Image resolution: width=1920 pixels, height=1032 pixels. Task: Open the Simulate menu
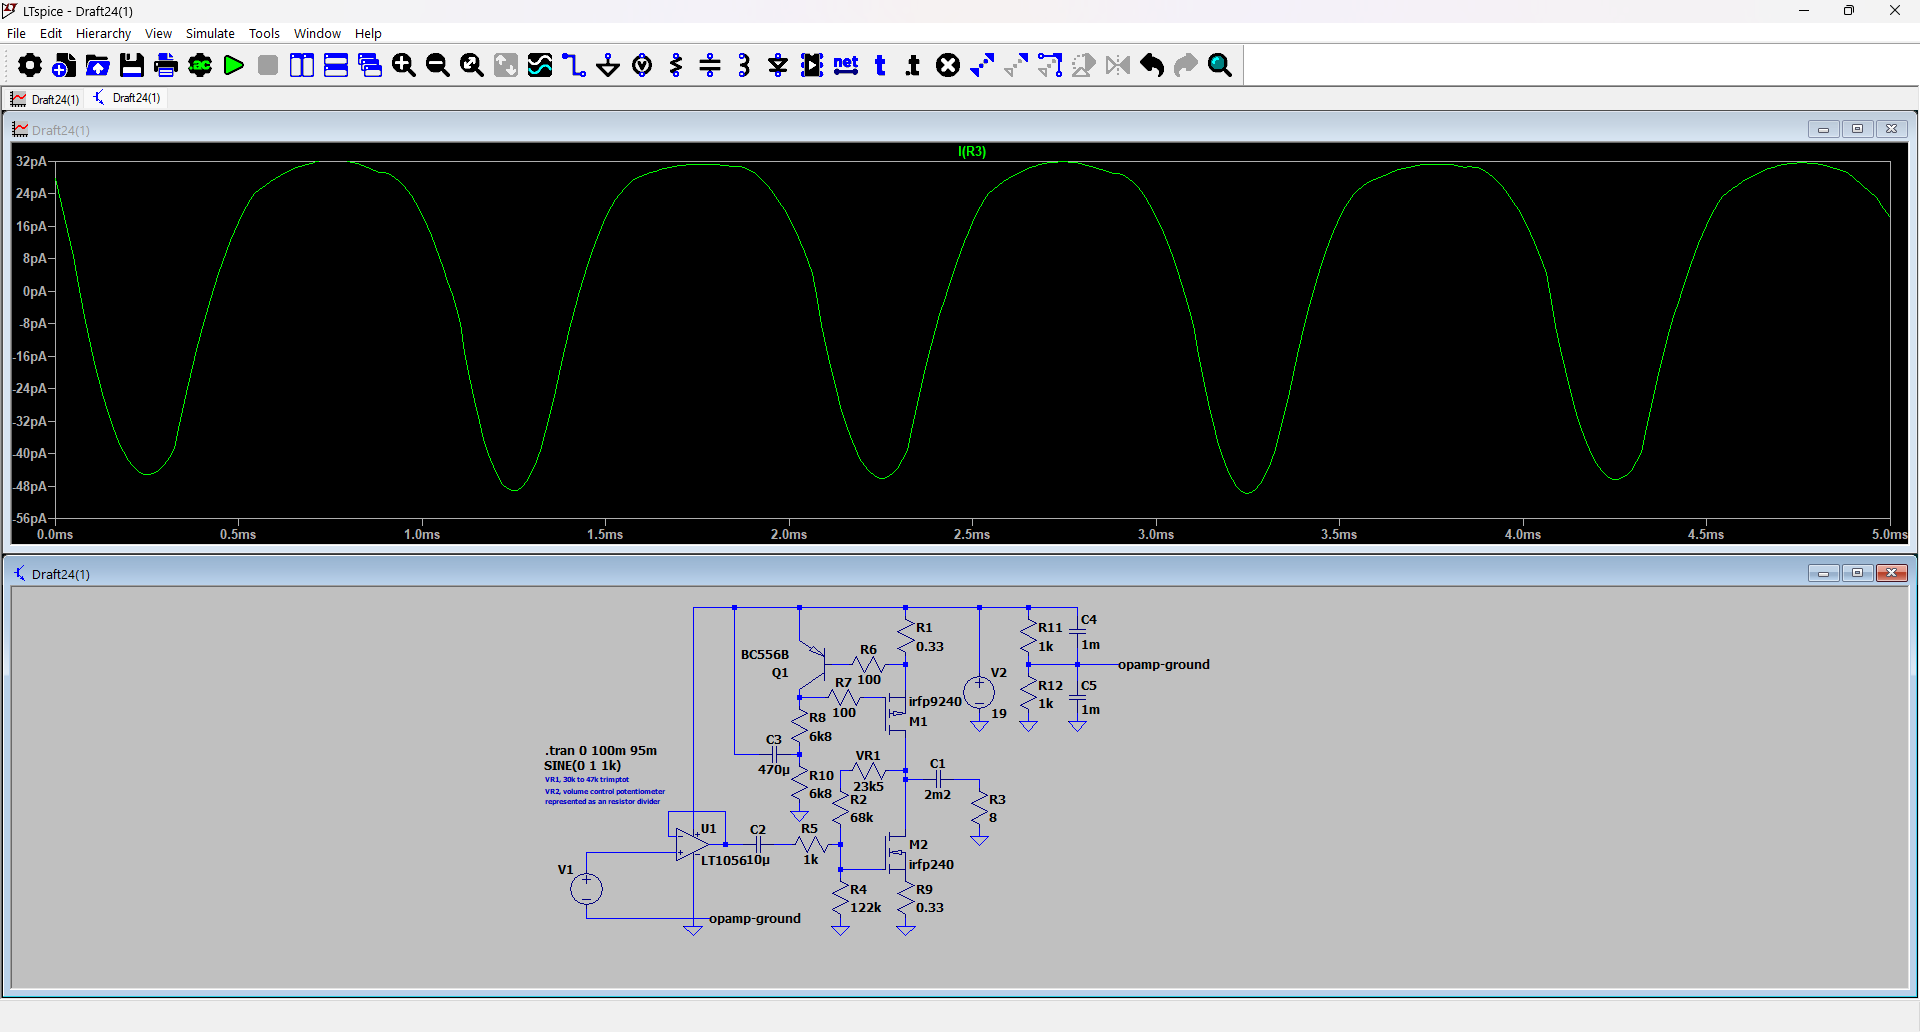tap(210, 33)
